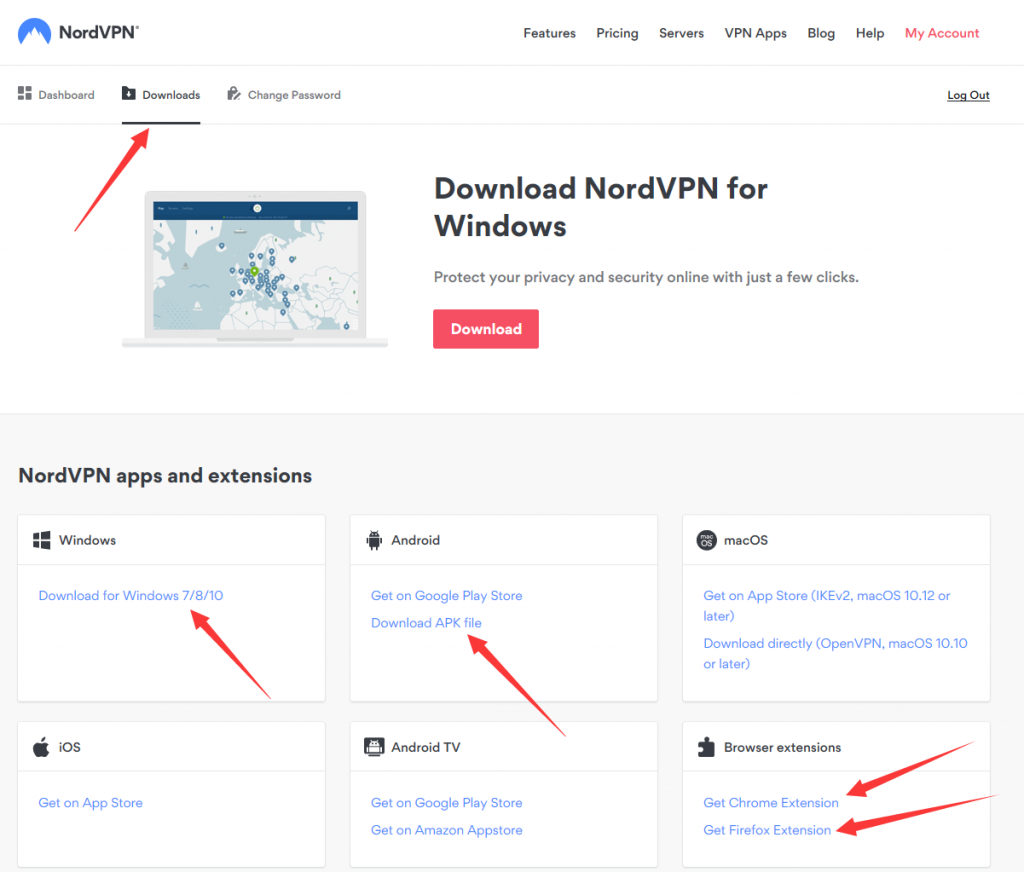Open My Account in navigation

coord(942,33)
